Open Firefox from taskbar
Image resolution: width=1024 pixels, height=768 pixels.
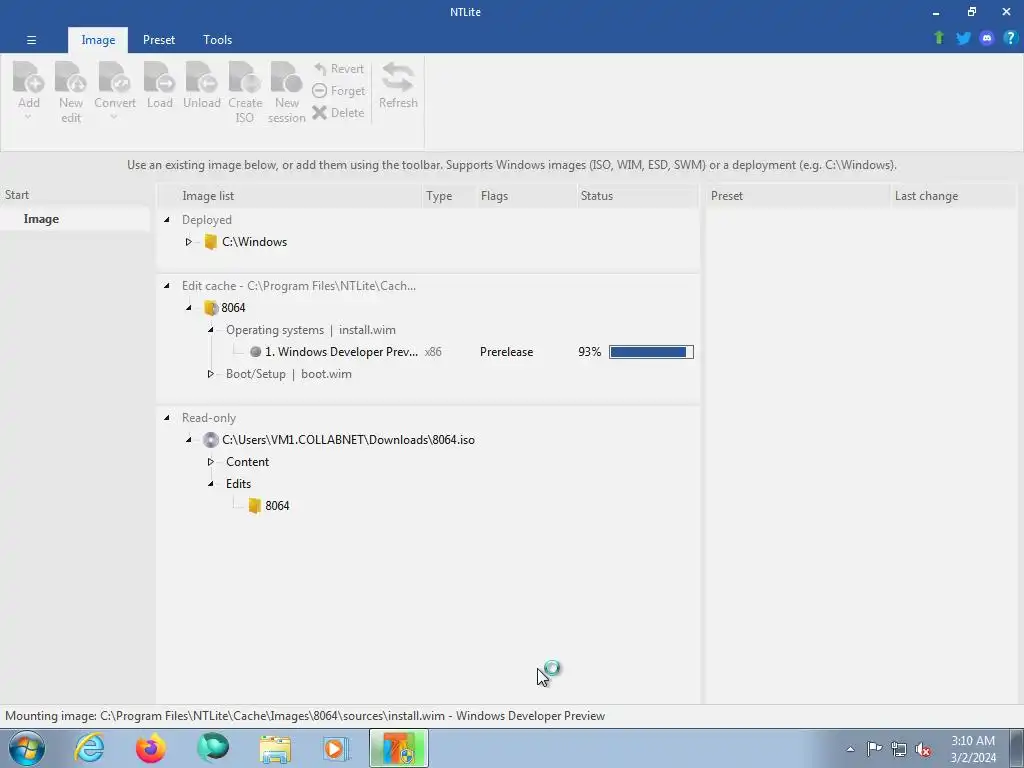point(150,748)
